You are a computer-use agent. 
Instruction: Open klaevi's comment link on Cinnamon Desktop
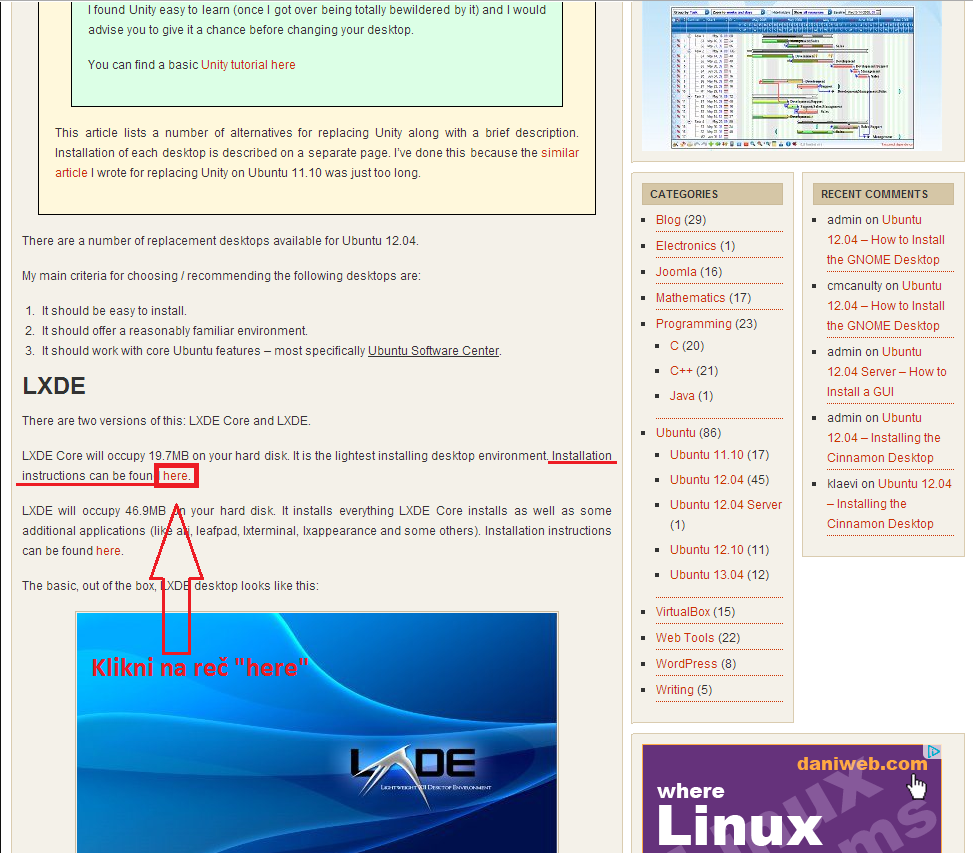tap(889, 504)
